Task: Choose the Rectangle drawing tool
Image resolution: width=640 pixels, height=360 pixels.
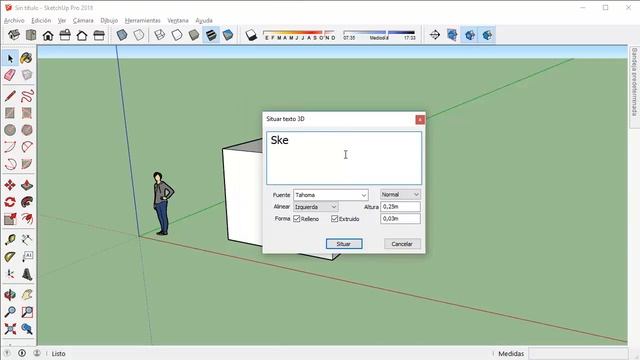Action: [10, 113]
